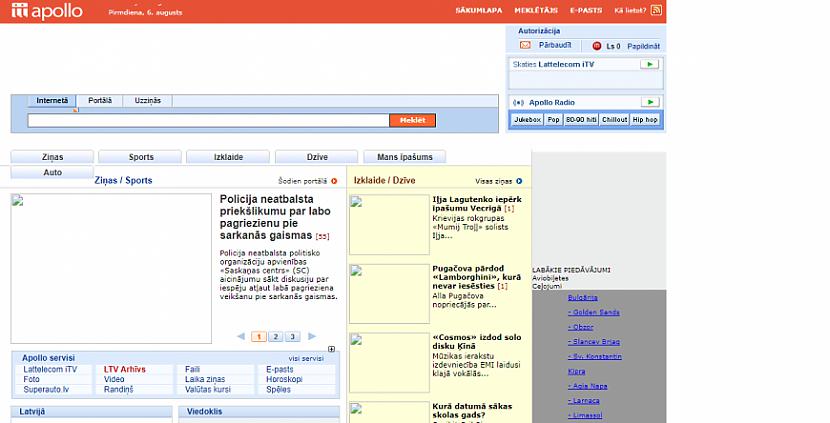Click the Golden Sands travel link

click(593, 312)
